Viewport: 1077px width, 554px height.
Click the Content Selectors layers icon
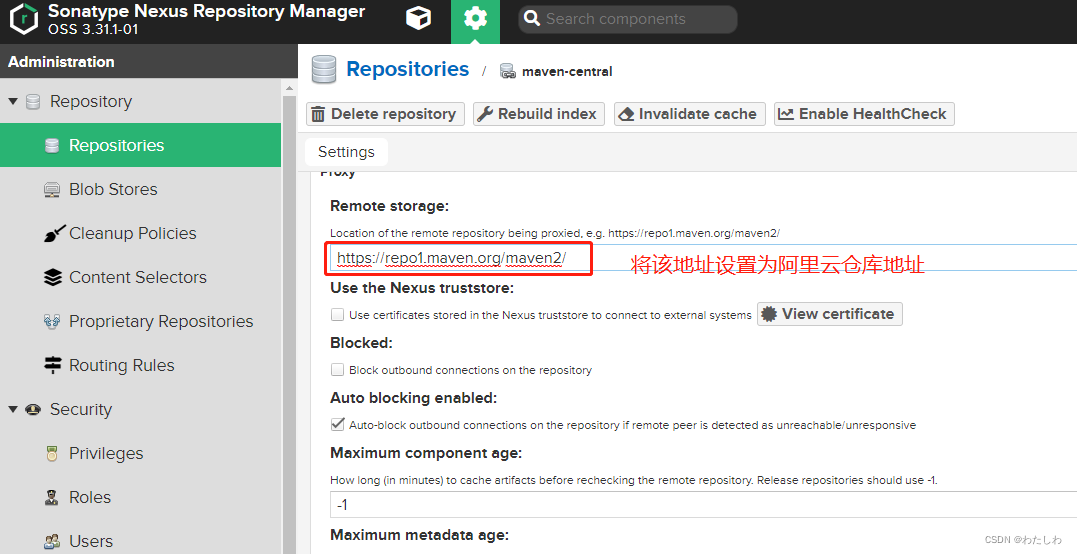[53, 277]
